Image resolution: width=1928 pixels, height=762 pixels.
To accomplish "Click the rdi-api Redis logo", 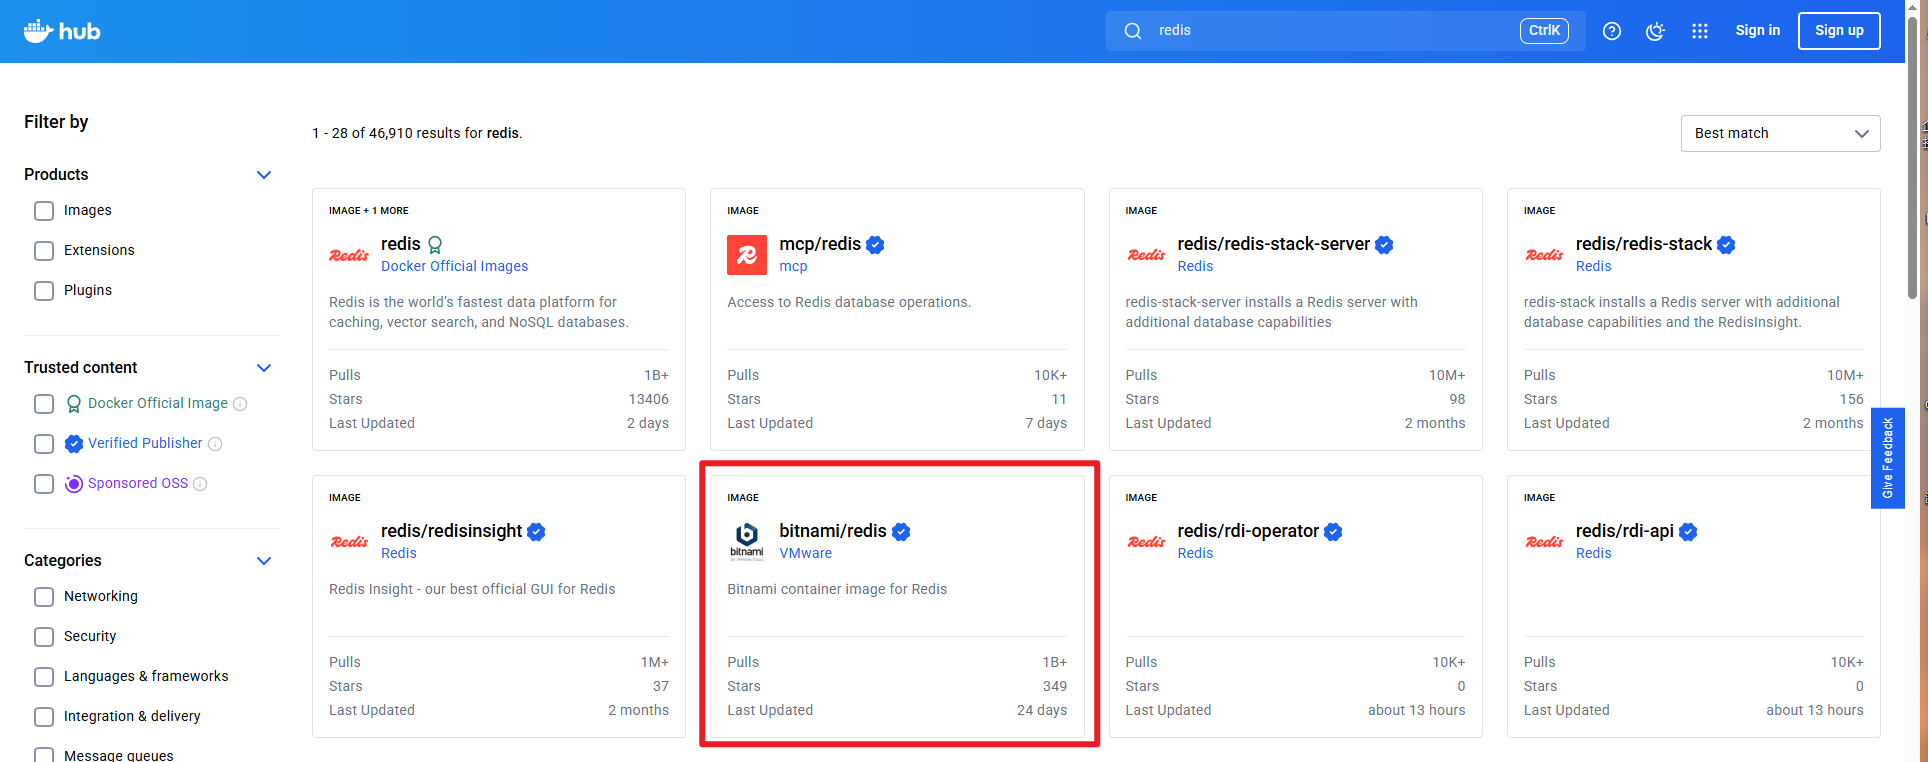I will pos(1544,542).
